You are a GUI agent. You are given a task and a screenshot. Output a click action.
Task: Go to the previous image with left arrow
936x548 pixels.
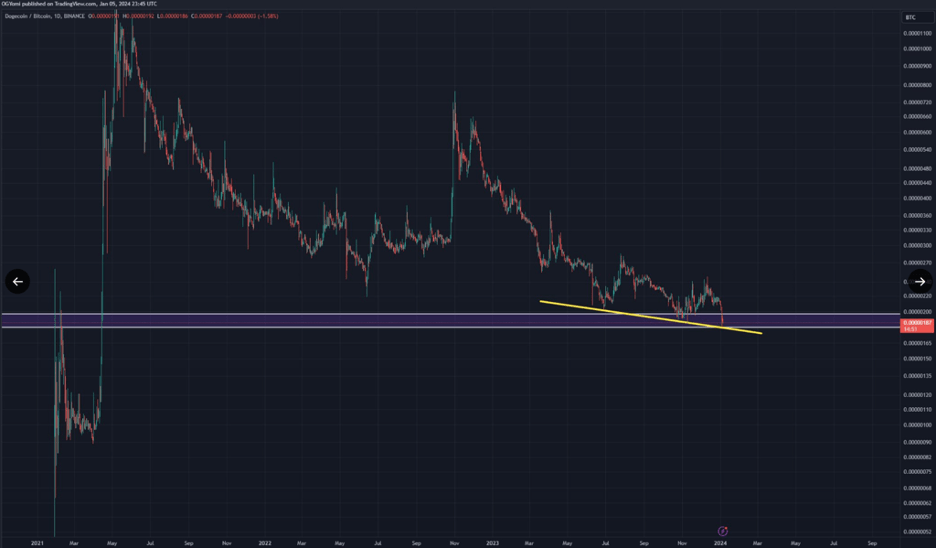[18, 281]
